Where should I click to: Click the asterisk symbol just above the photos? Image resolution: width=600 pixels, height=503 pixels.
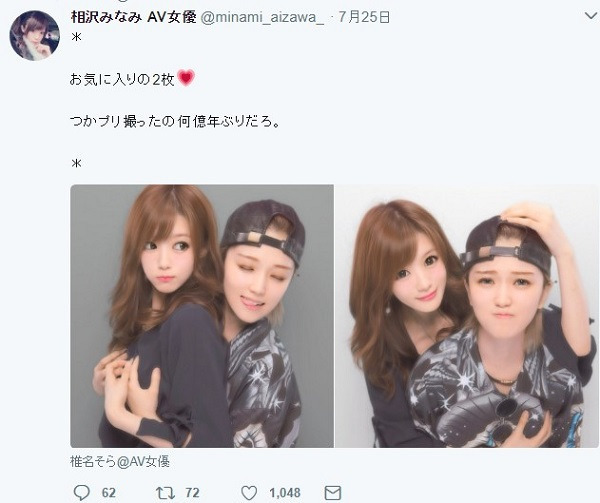[x=76, y=163]
